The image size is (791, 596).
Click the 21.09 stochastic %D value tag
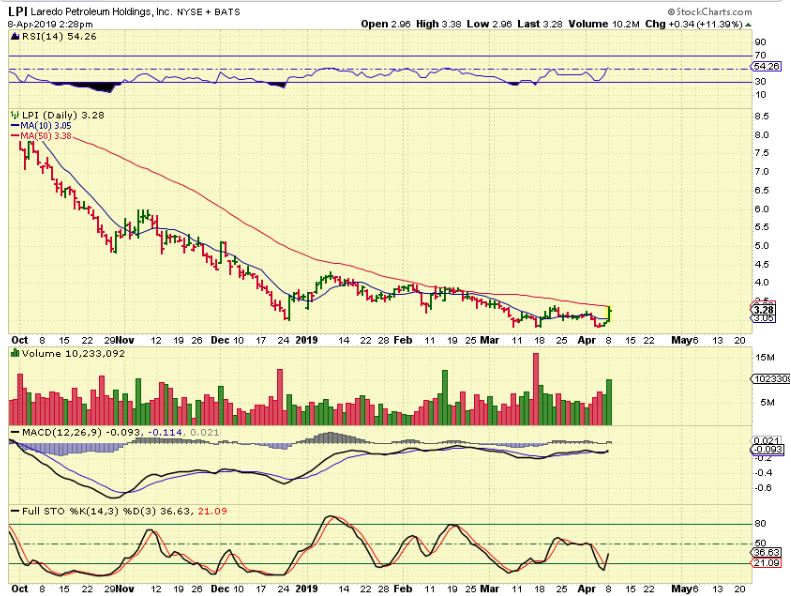766,562
